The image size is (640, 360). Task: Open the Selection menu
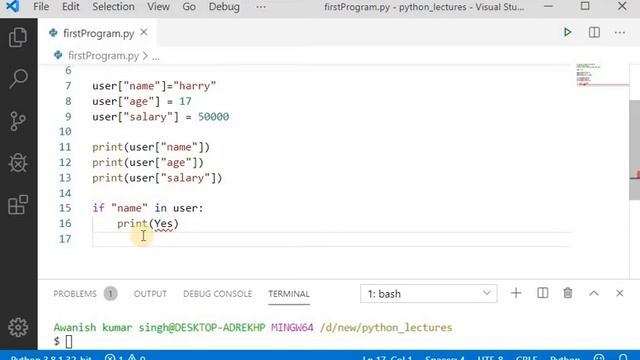113,7
